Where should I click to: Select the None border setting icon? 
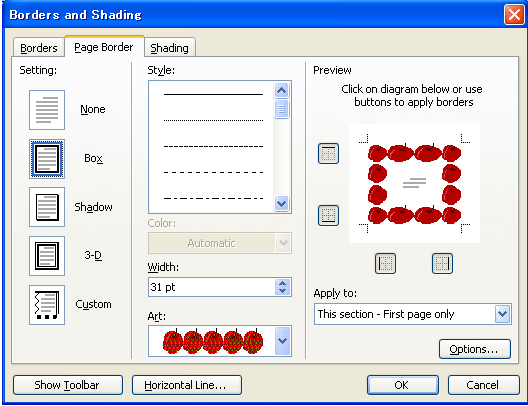(x=47, y=110)
